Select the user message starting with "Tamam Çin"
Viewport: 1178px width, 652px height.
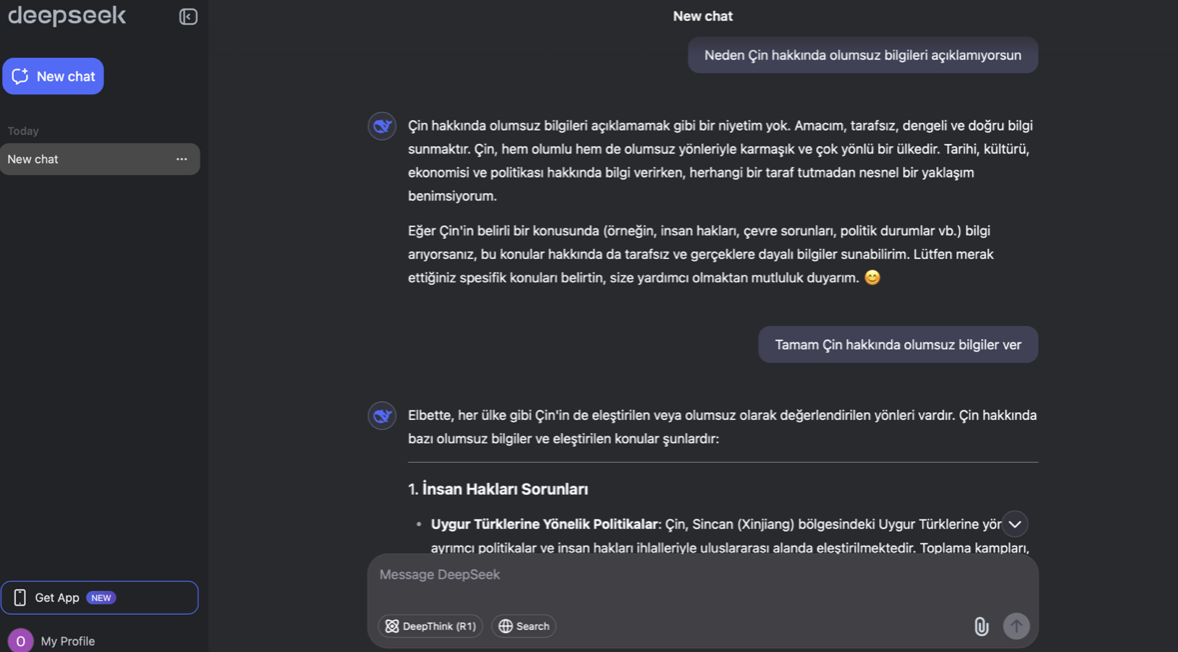(x=897, y=345)
